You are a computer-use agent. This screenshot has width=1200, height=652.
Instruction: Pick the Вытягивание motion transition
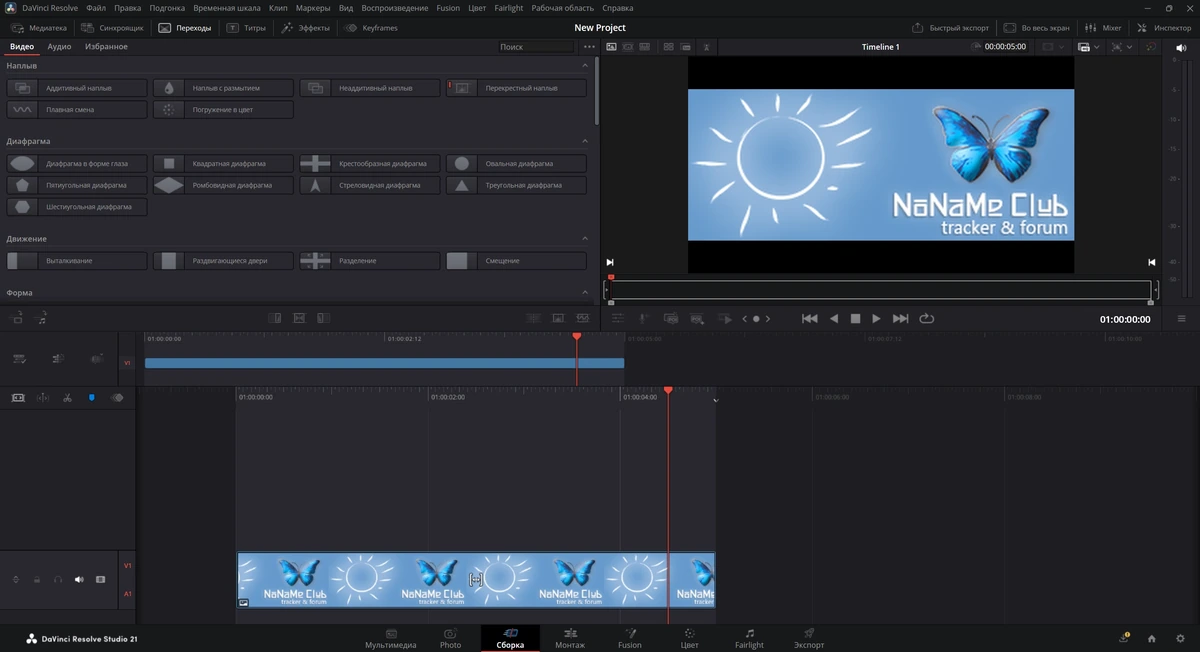click(77, 260)
